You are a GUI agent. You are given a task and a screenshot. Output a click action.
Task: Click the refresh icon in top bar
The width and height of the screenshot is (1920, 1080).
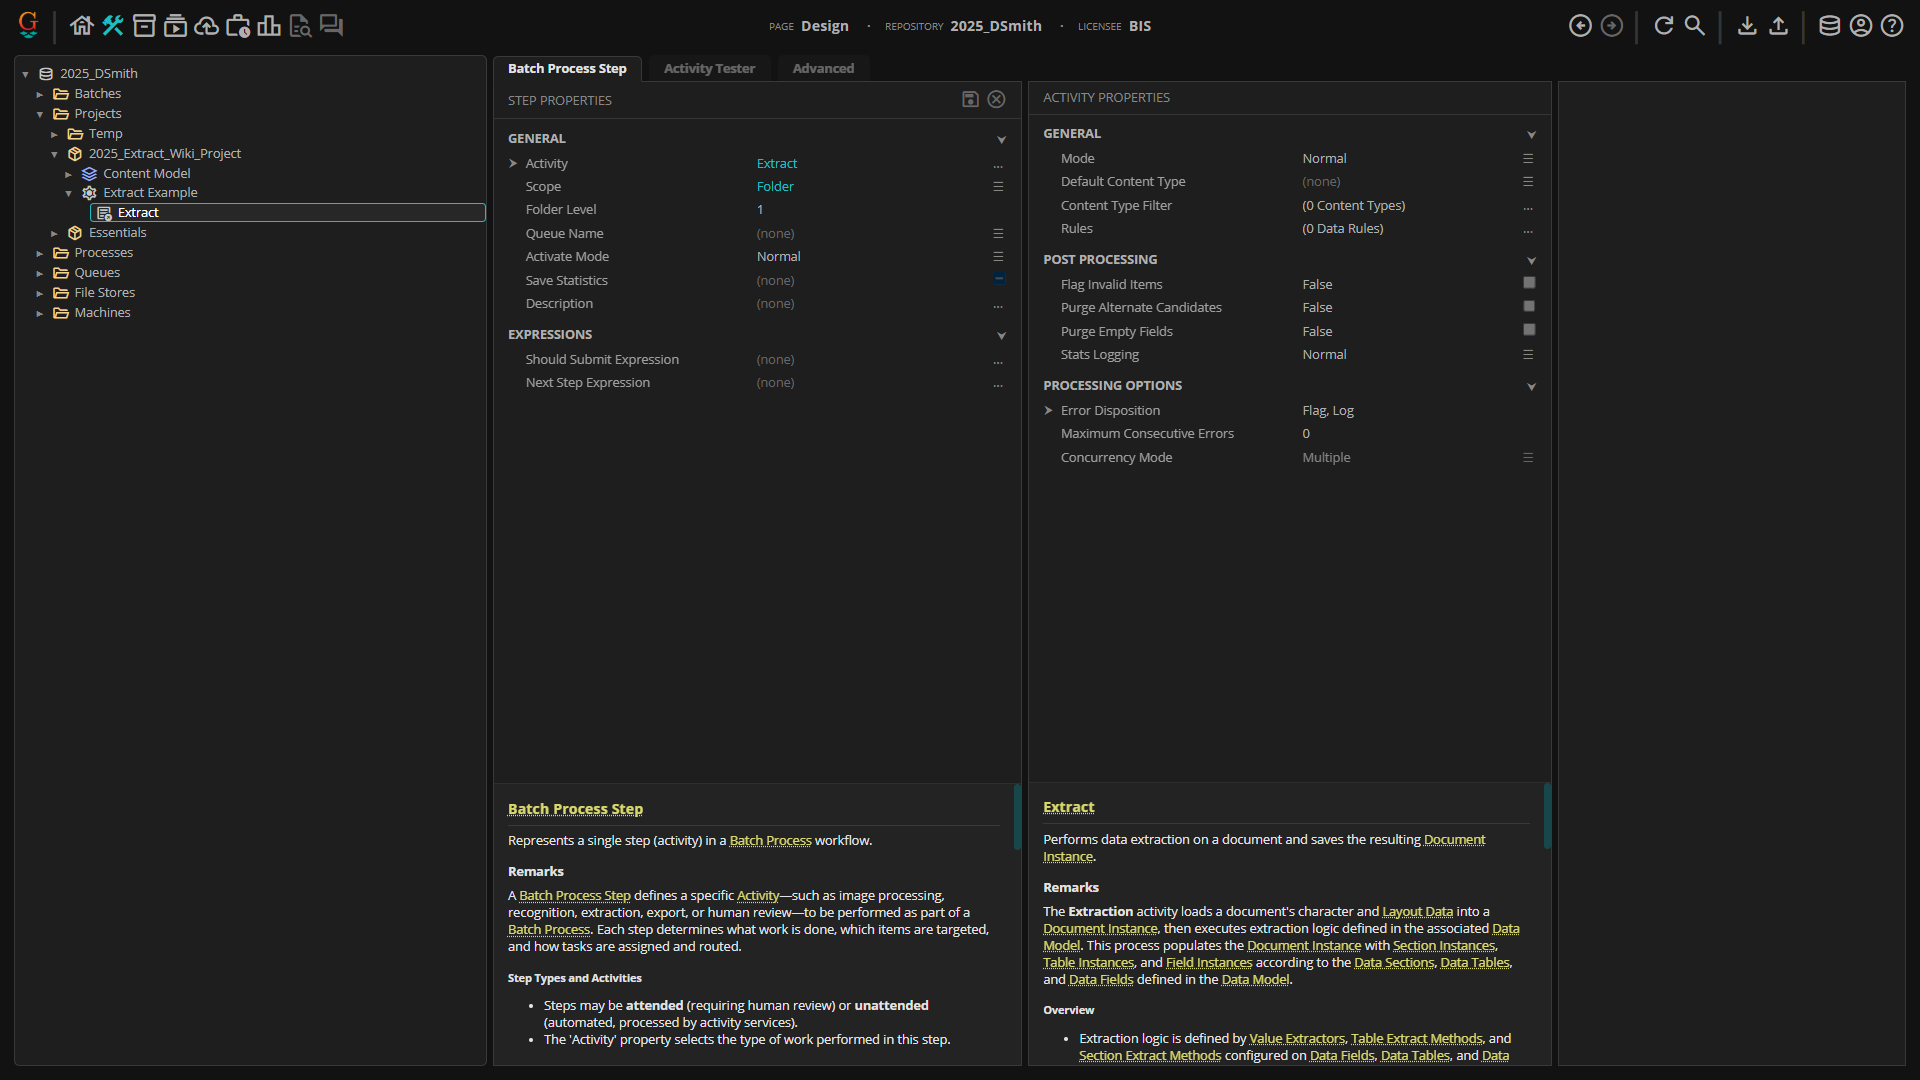pyautogui.click(x=1663, y=26)
